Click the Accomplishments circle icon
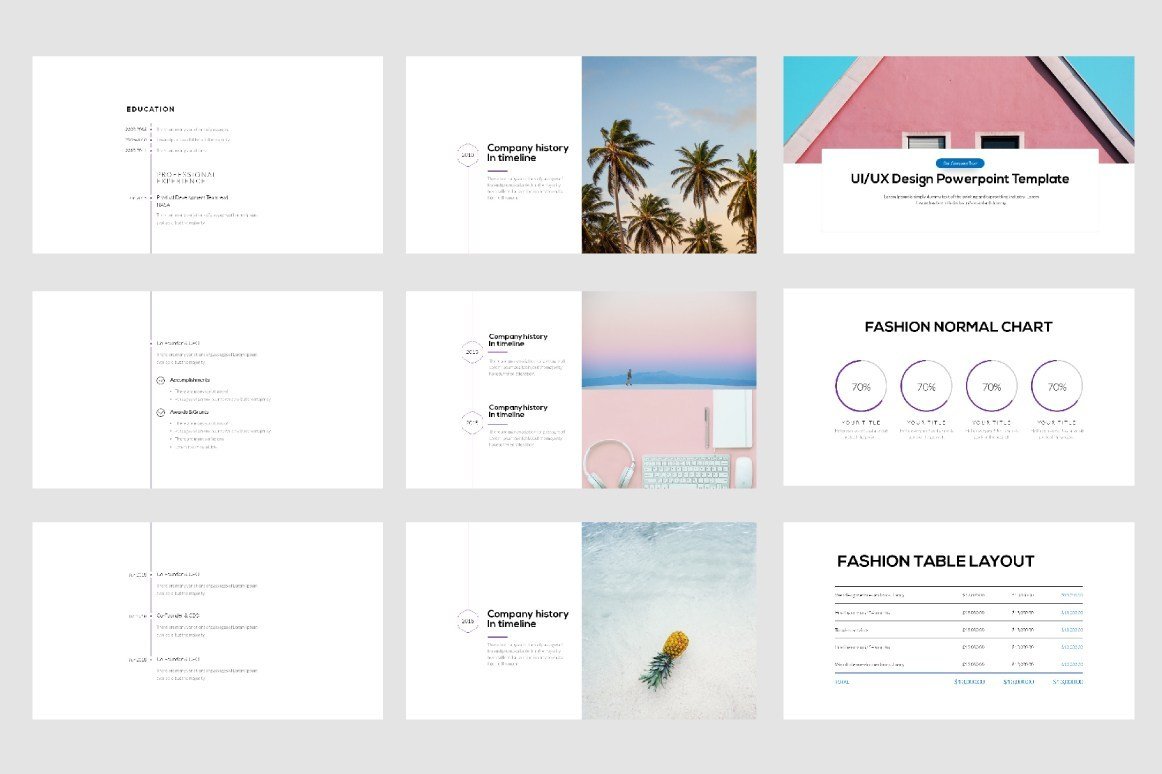This screenshot has height=774, width=1162. 160,380
